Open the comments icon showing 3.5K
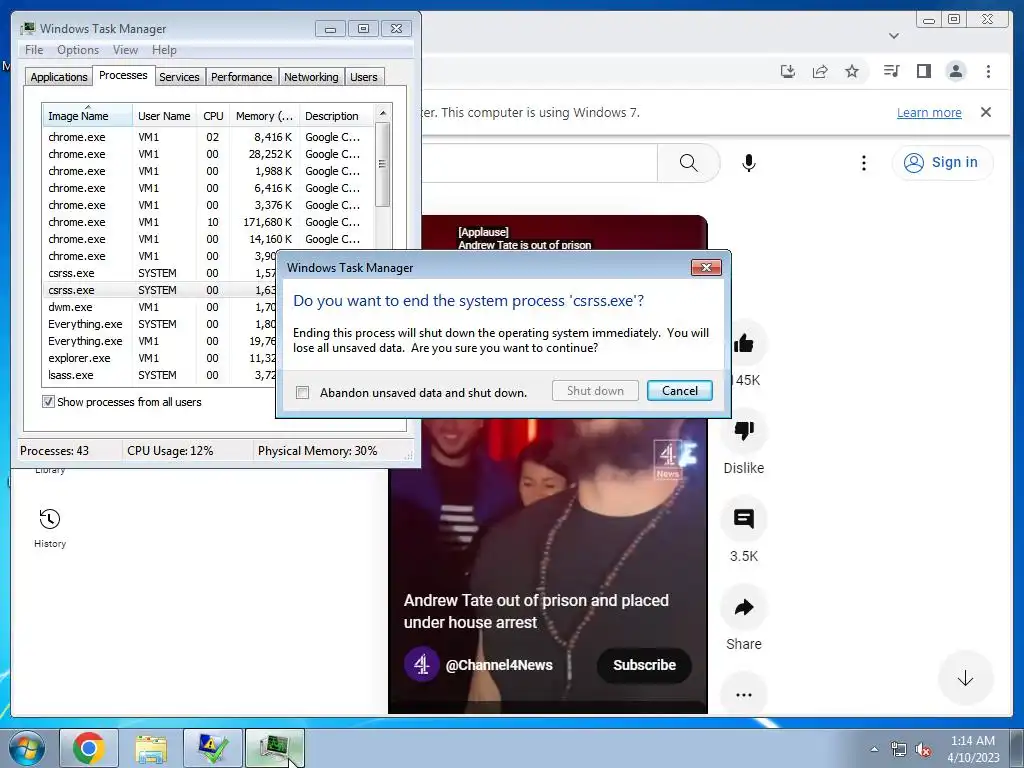Viewport: 1024px width, 768px height. 744,519
